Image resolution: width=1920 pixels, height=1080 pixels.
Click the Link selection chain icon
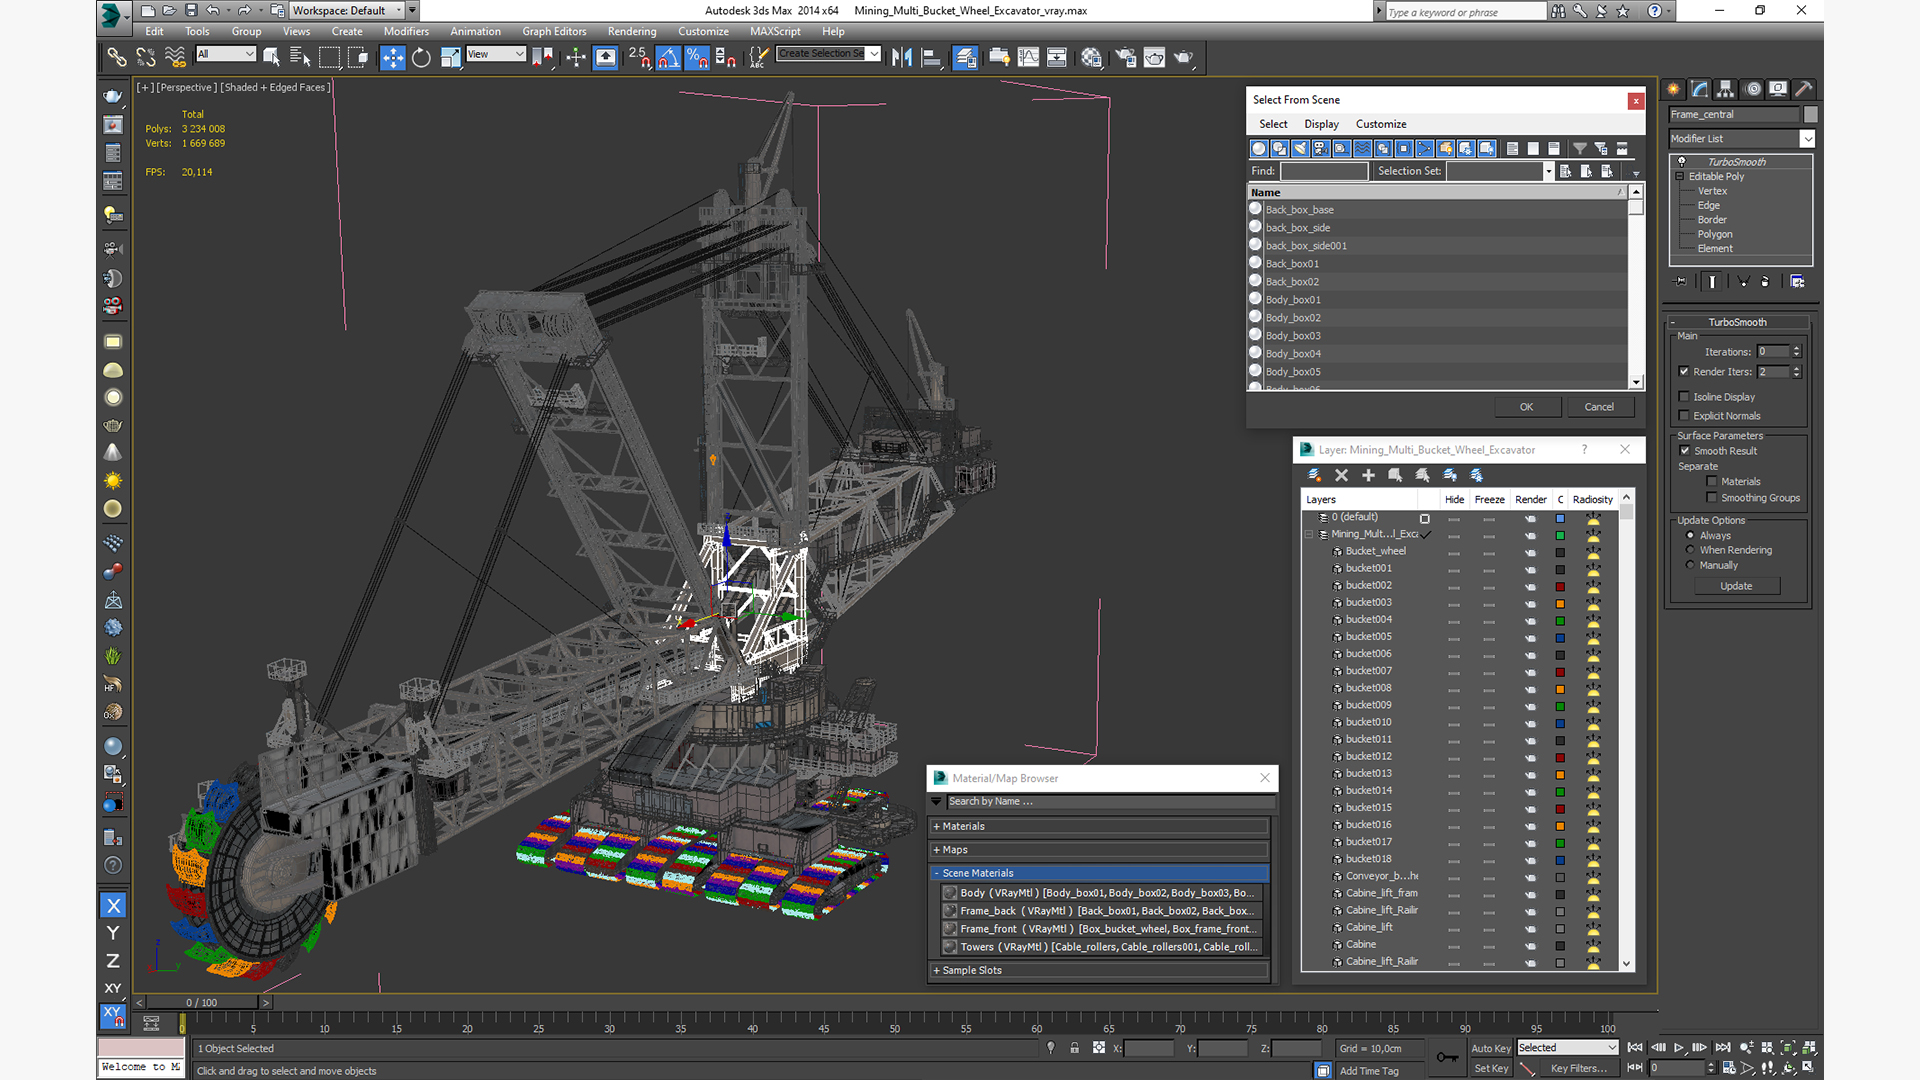[x=116, y=58]
